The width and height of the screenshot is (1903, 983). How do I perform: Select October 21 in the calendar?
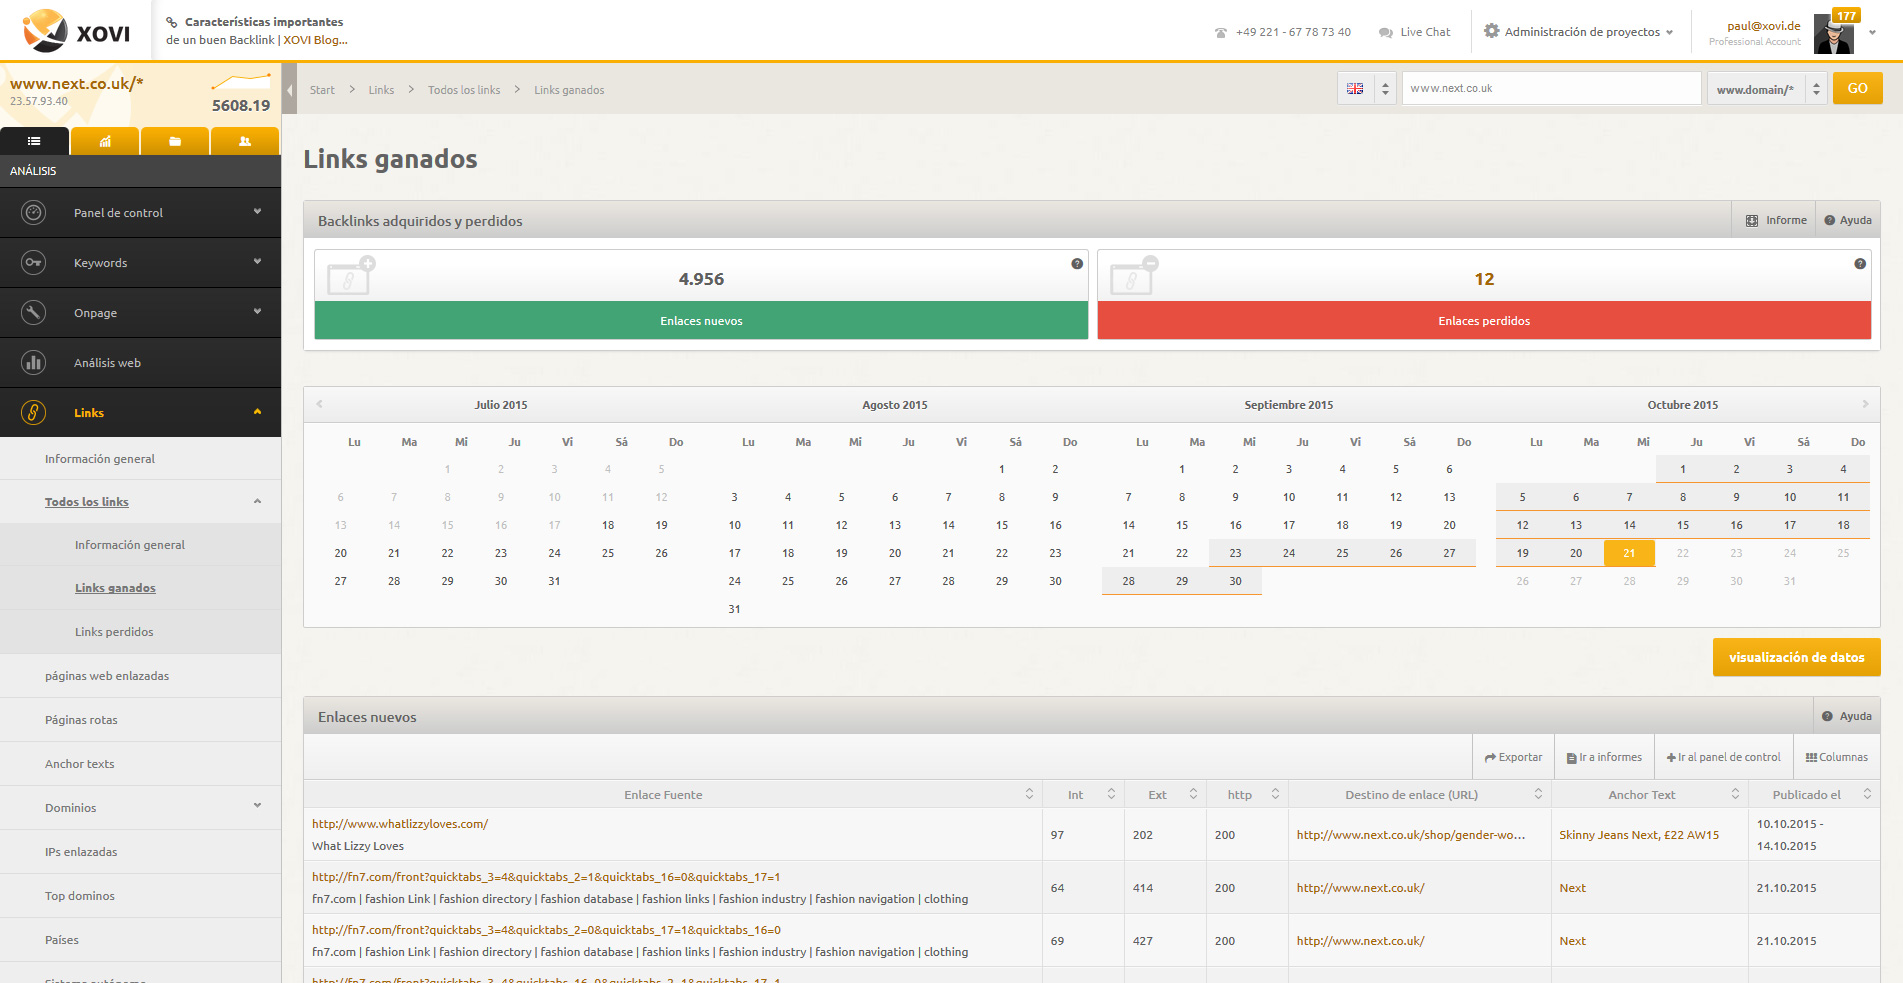tap(1629, 553)
